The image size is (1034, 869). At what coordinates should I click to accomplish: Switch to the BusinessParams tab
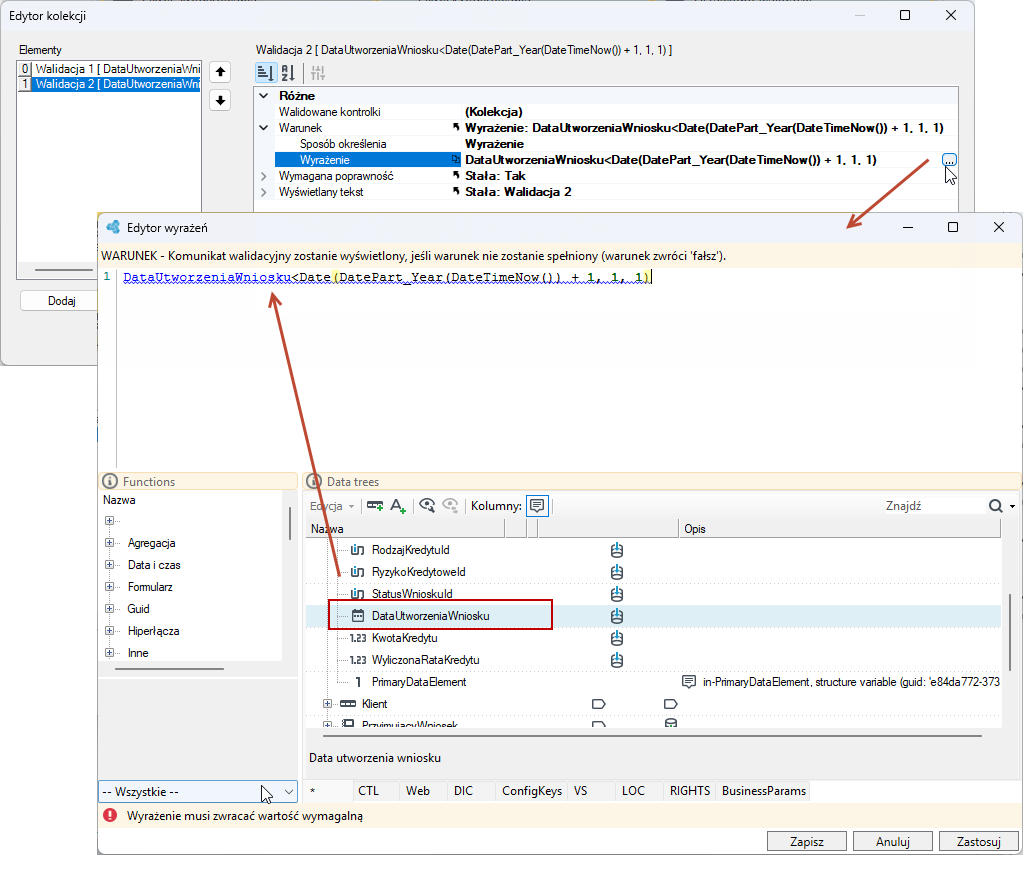click(764, 791)
